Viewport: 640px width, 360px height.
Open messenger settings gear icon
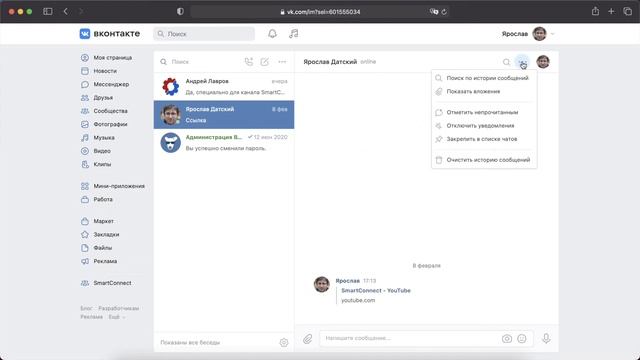click(x=284, y=342)
